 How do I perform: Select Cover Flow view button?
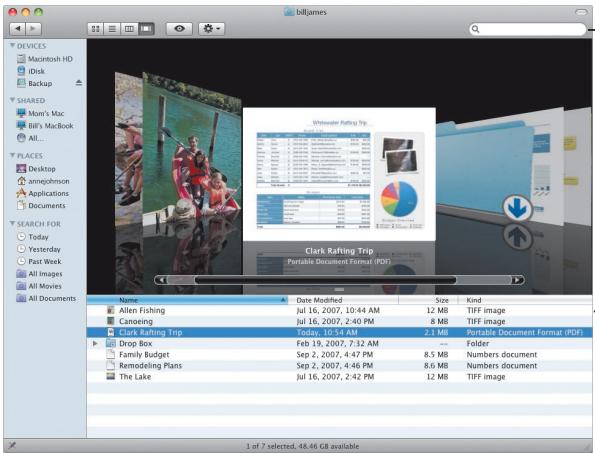[x=146, y=29]
